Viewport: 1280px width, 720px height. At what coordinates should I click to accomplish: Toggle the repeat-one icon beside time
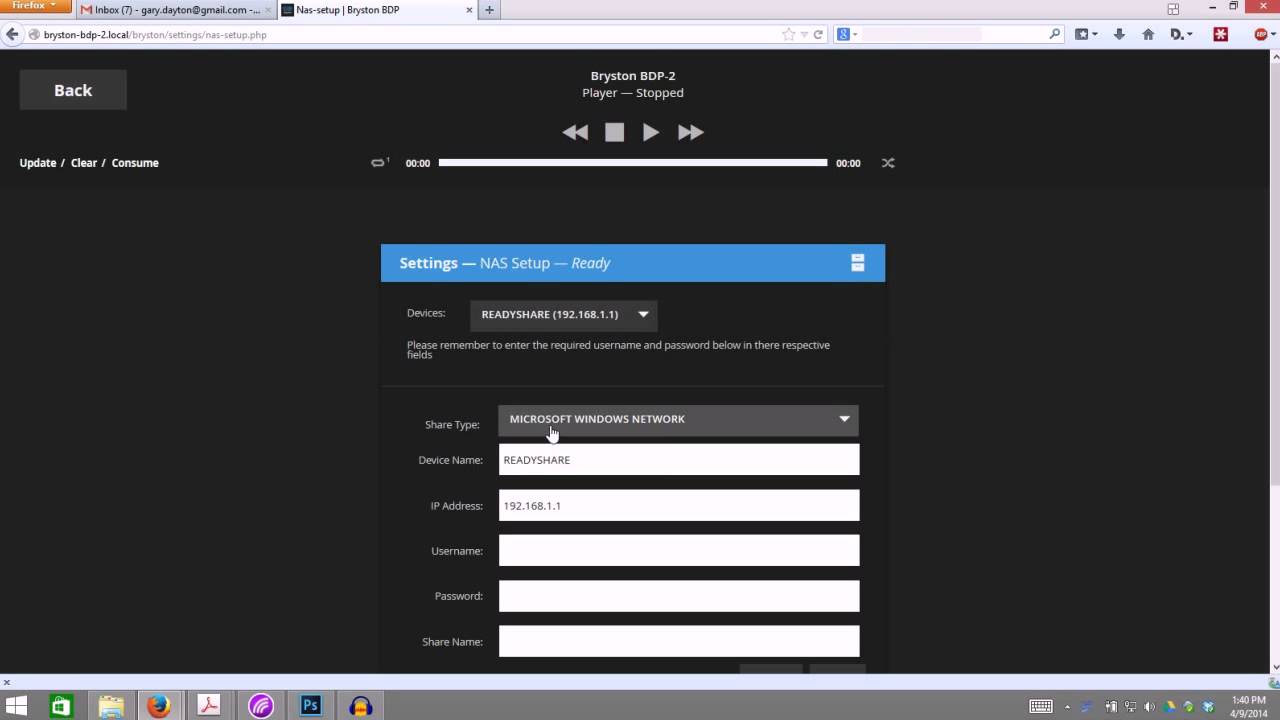[x=380, y=162]
